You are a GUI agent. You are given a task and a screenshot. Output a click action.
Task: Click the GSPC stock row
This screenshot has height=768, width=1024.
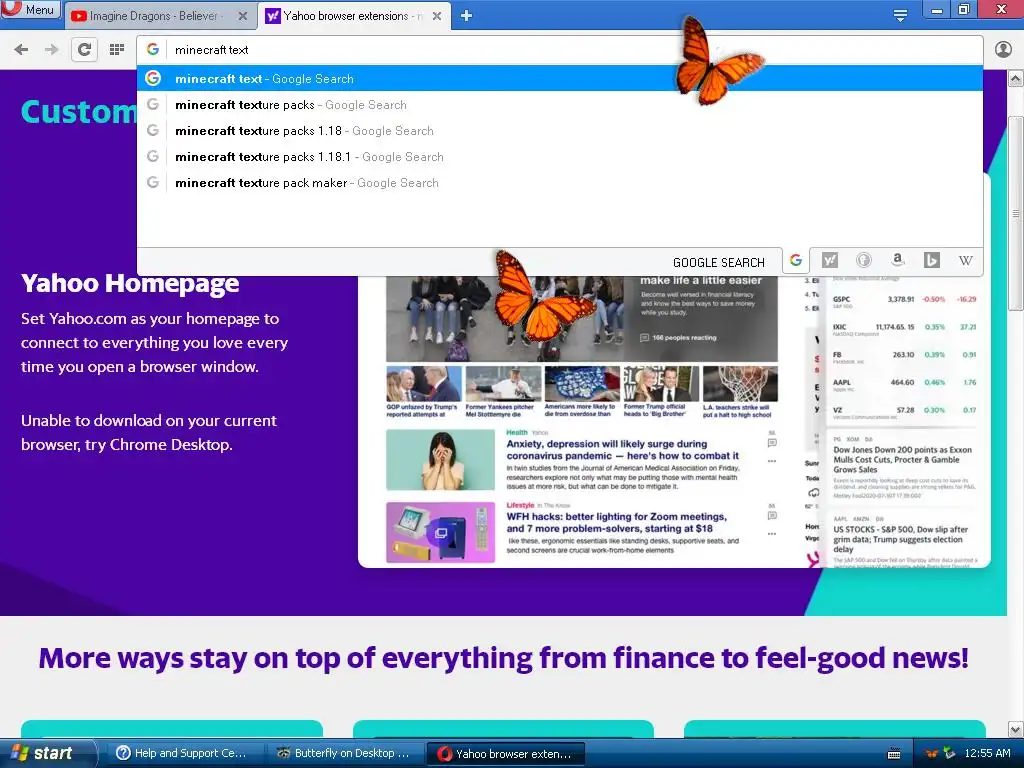[x=904, y=300]
